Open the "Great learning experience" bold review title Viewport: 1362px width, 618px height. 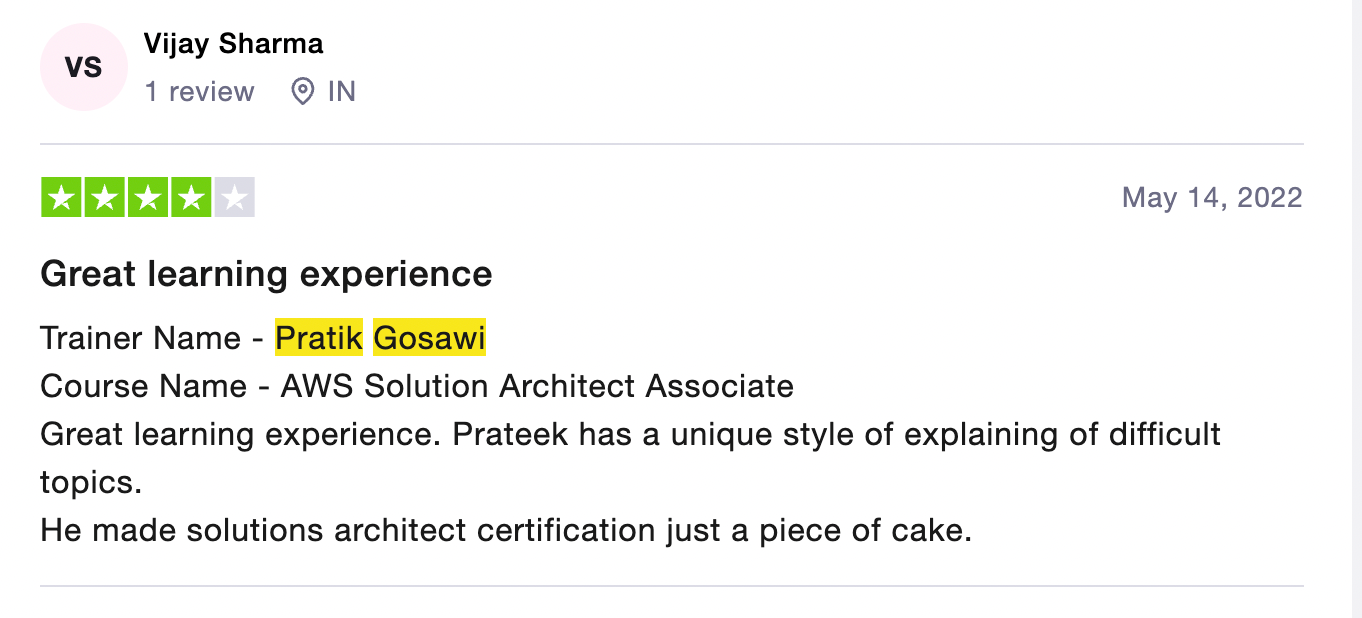266,274
